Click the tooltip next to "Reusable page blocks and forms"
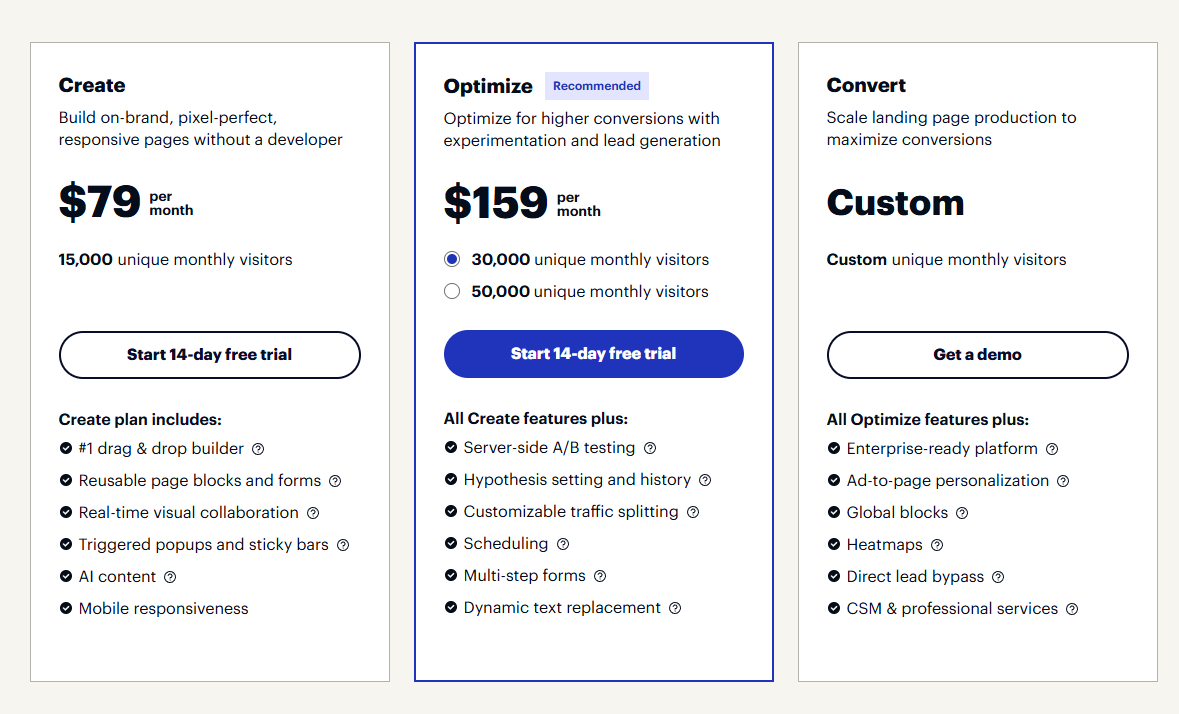1179x714 pixels. click(336, 480)
